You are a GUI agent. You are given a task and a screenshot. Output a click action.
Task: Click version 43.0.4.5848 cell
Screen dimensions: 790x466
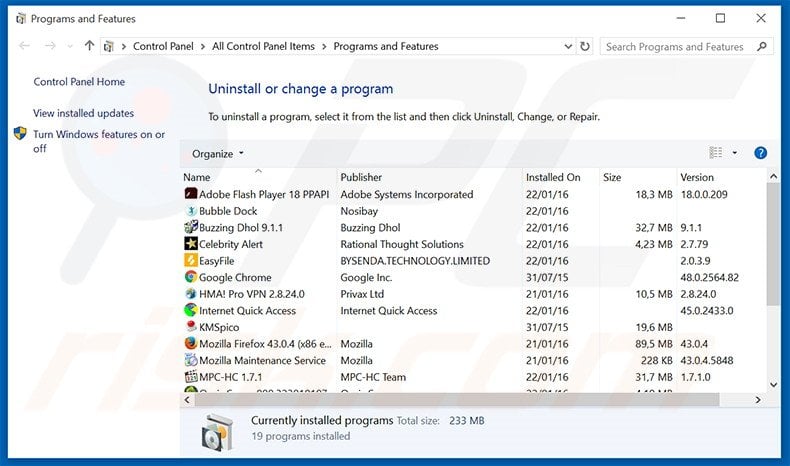707,361
